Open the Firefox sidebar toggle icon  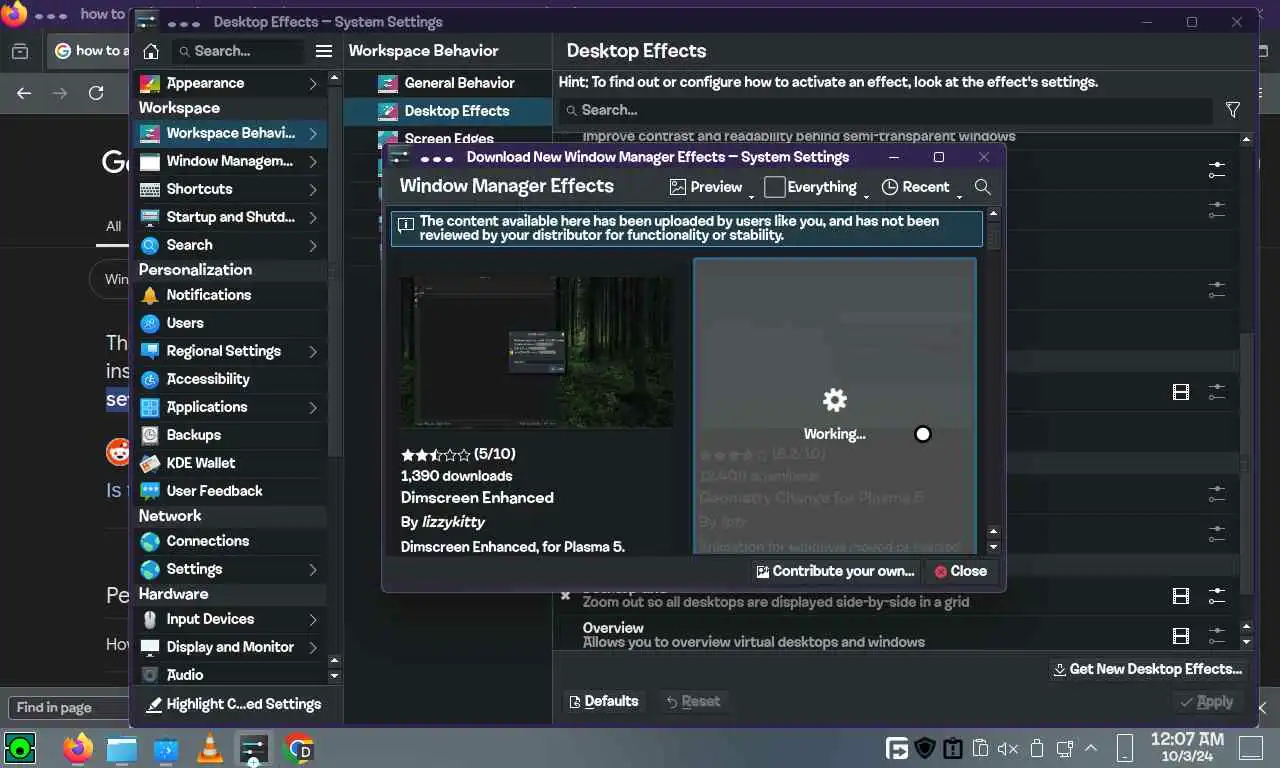click(x=20, y=51)
